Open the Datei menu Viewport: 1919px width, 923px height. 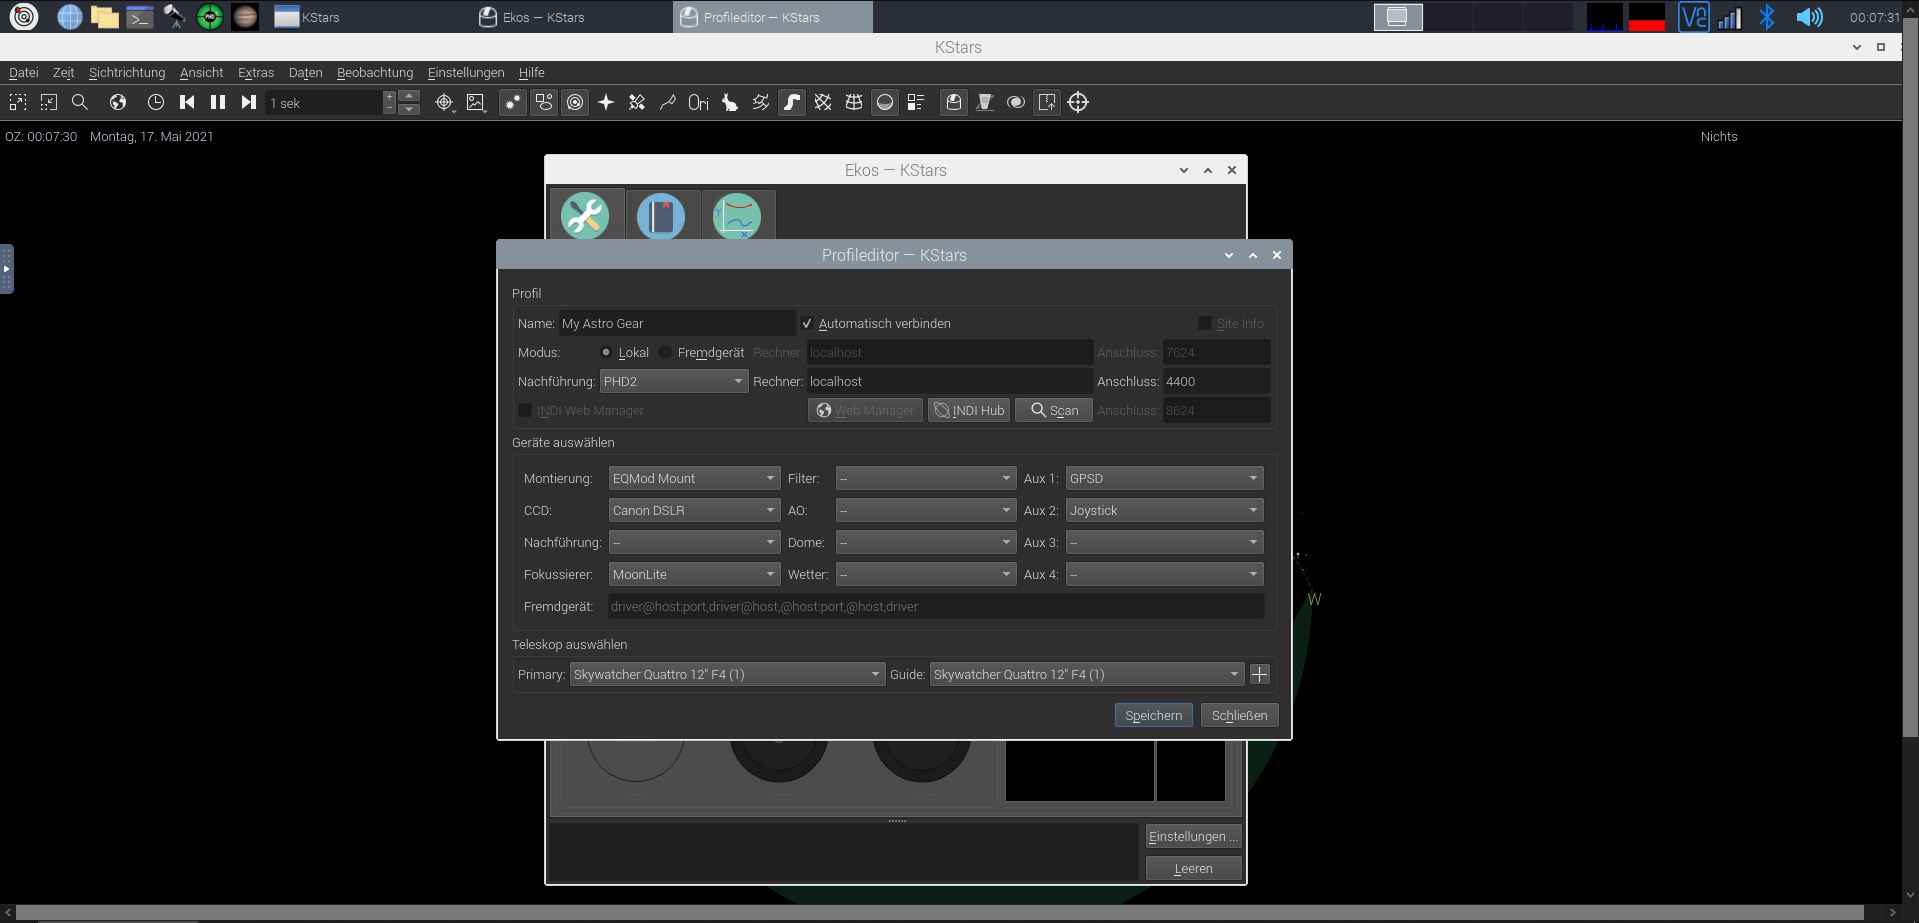pyautogui.click(x=24, y=72)
